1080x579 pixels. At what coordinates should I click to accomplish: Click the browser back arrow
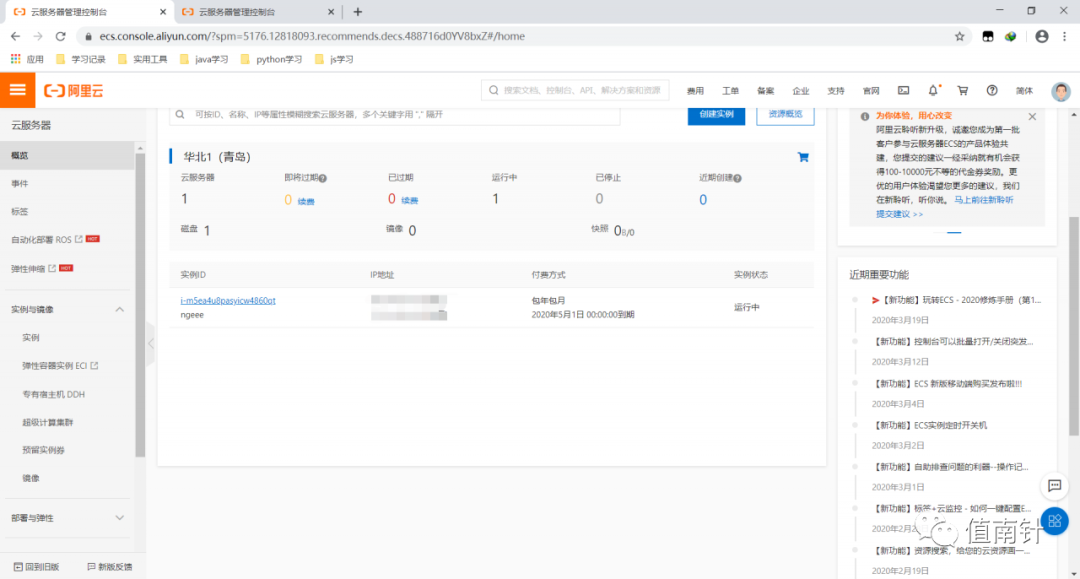[x=15, y=36]
